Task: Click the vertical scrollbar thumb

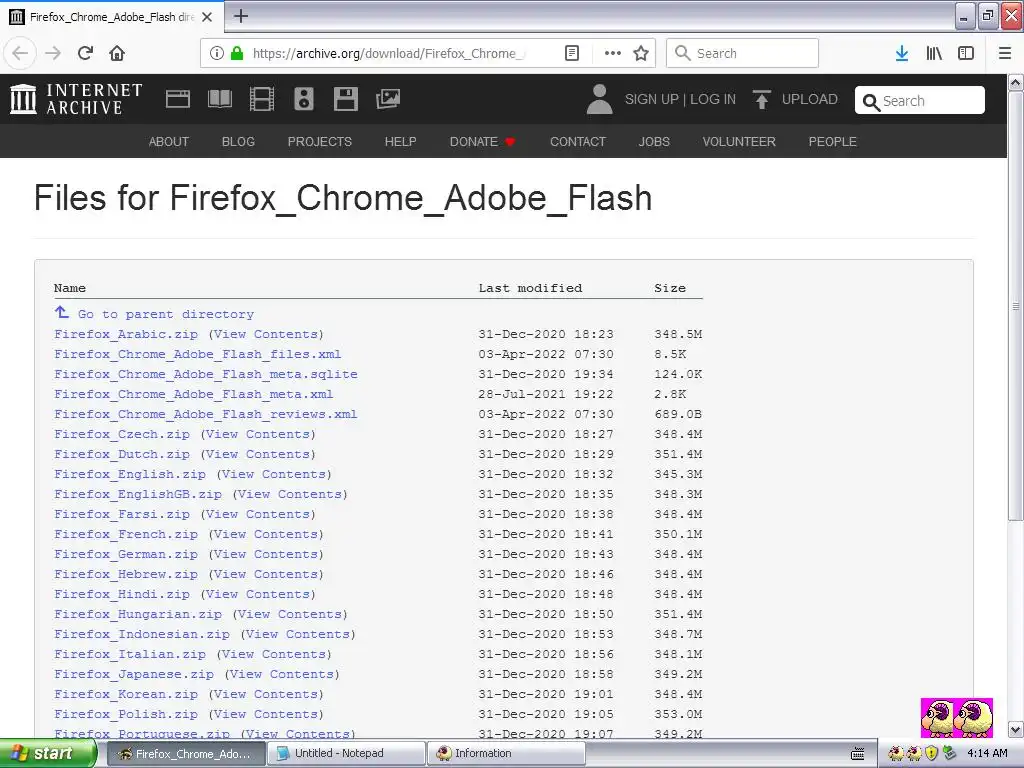Action: click(x=1016, y=306)
